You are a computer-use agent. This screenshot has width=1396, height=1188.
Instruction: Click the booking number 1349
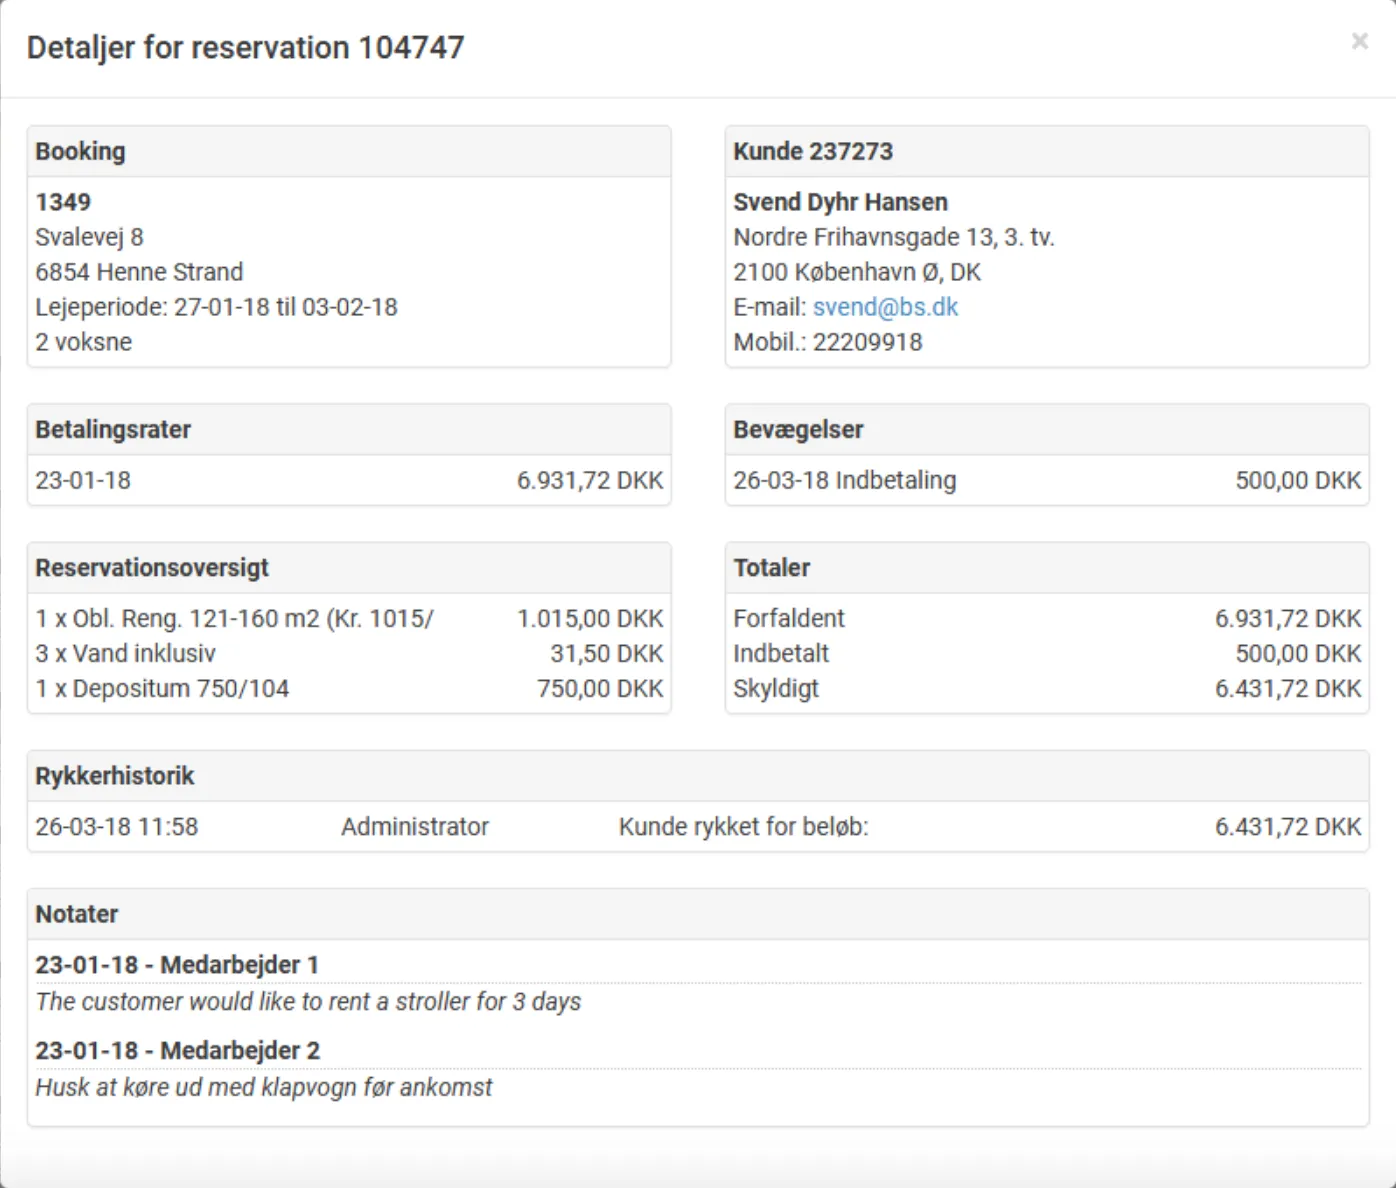tap(62, 201)
